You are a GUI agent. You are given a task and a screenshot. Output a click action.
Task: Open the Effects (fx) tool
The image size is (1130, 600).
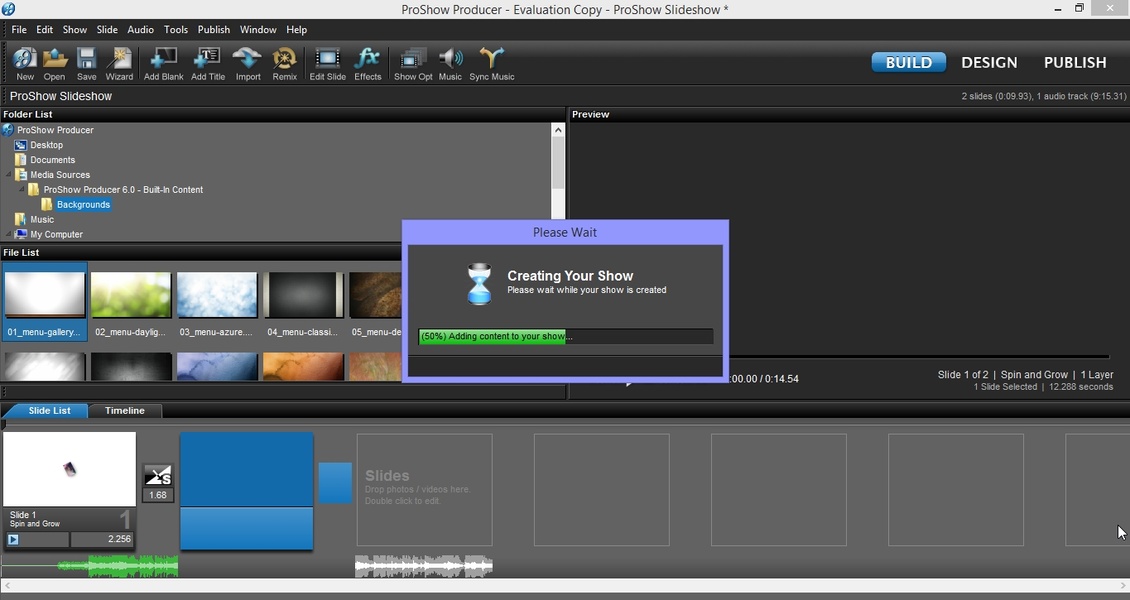coord(367,62)
